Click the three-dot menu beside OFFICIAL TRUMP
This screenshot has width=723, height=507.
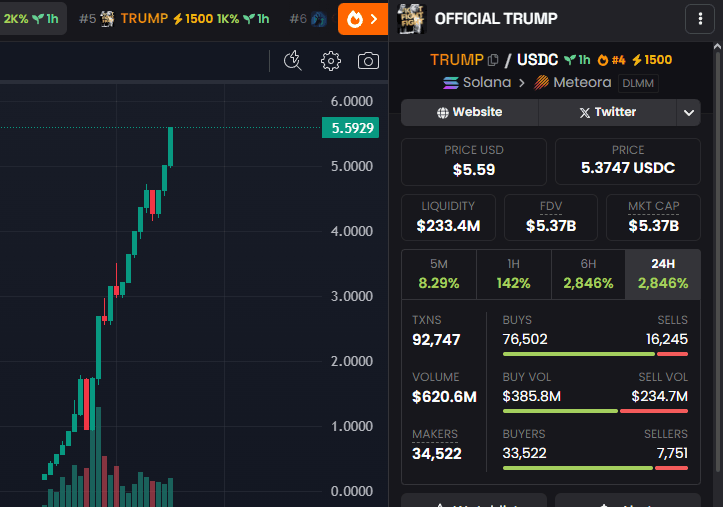700,19
